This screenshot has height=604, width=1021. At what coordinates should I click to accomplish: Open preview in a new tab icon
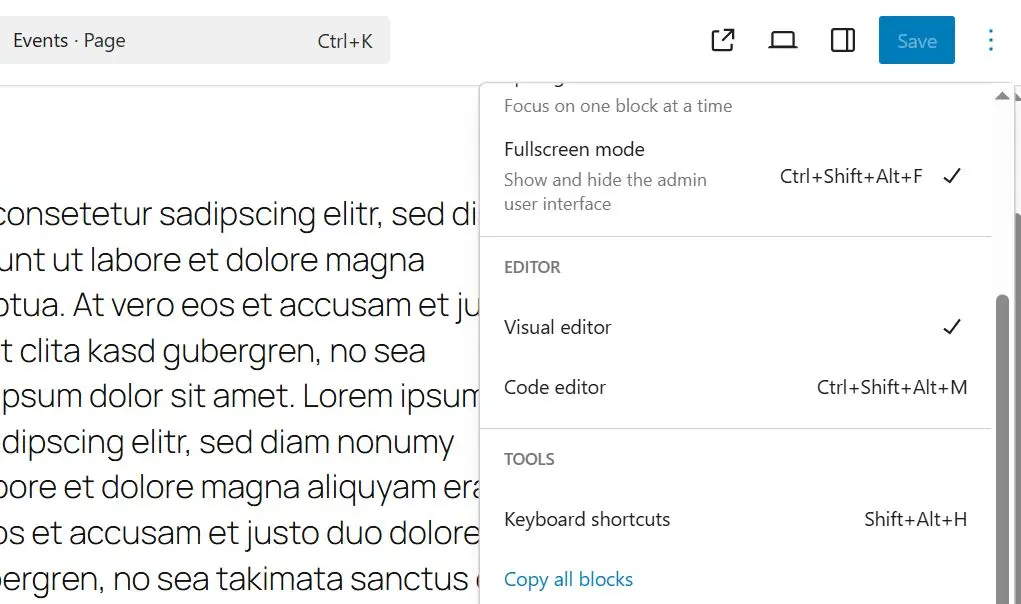click(x=722, y=40)
